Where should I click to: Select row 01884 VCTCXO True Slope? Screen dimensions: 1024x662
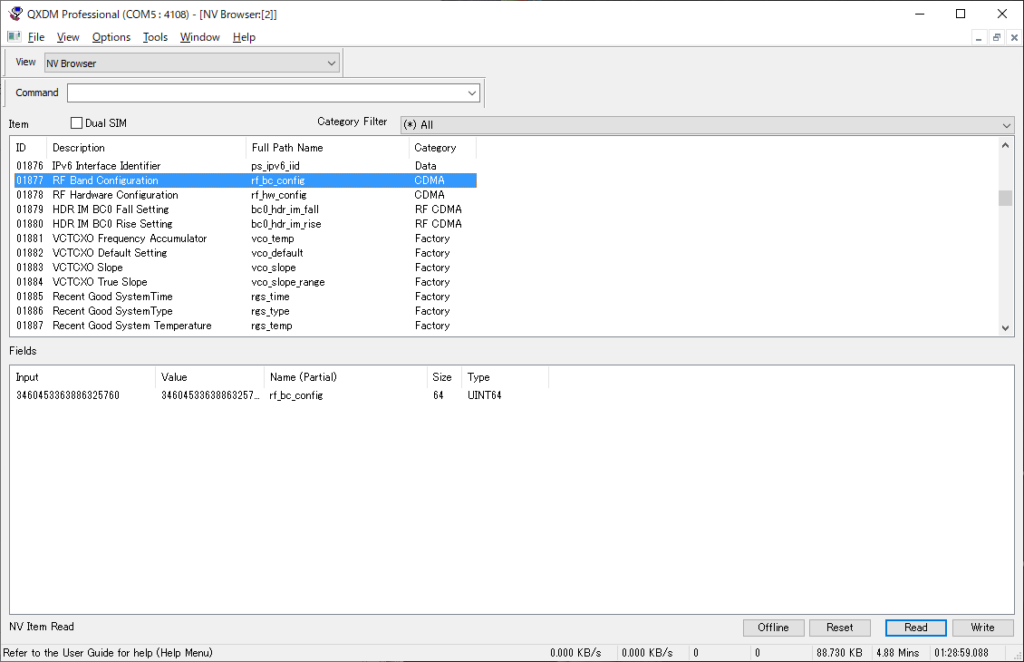click(246, 282)
